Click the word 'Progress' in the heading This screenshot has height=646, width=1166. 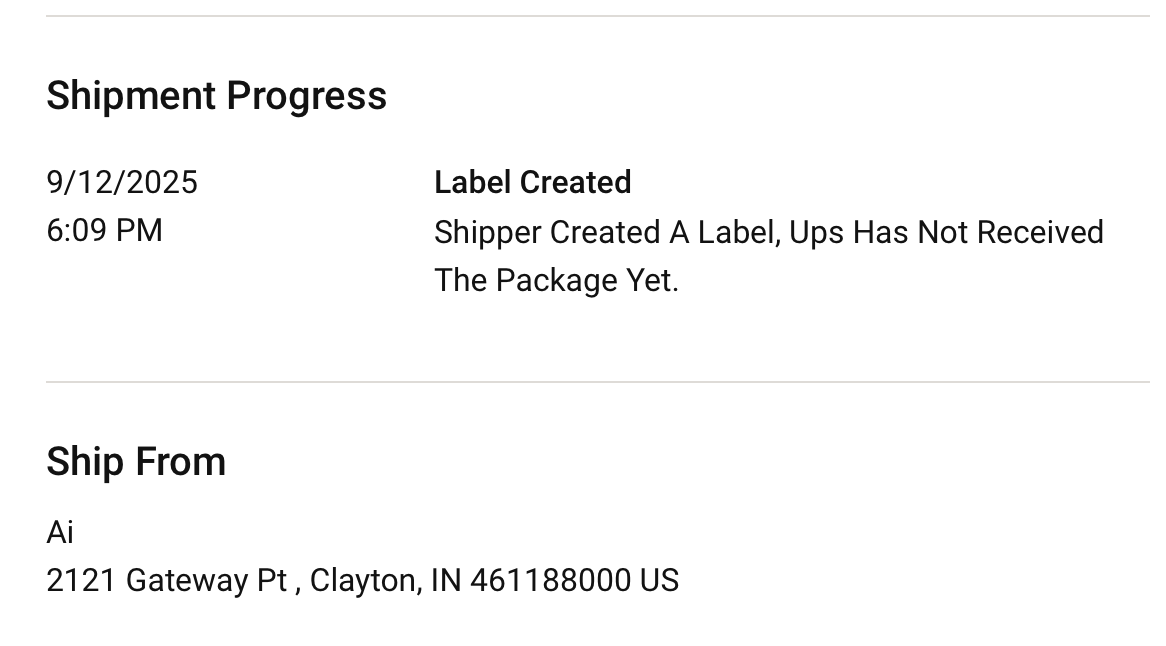(306, 96)
